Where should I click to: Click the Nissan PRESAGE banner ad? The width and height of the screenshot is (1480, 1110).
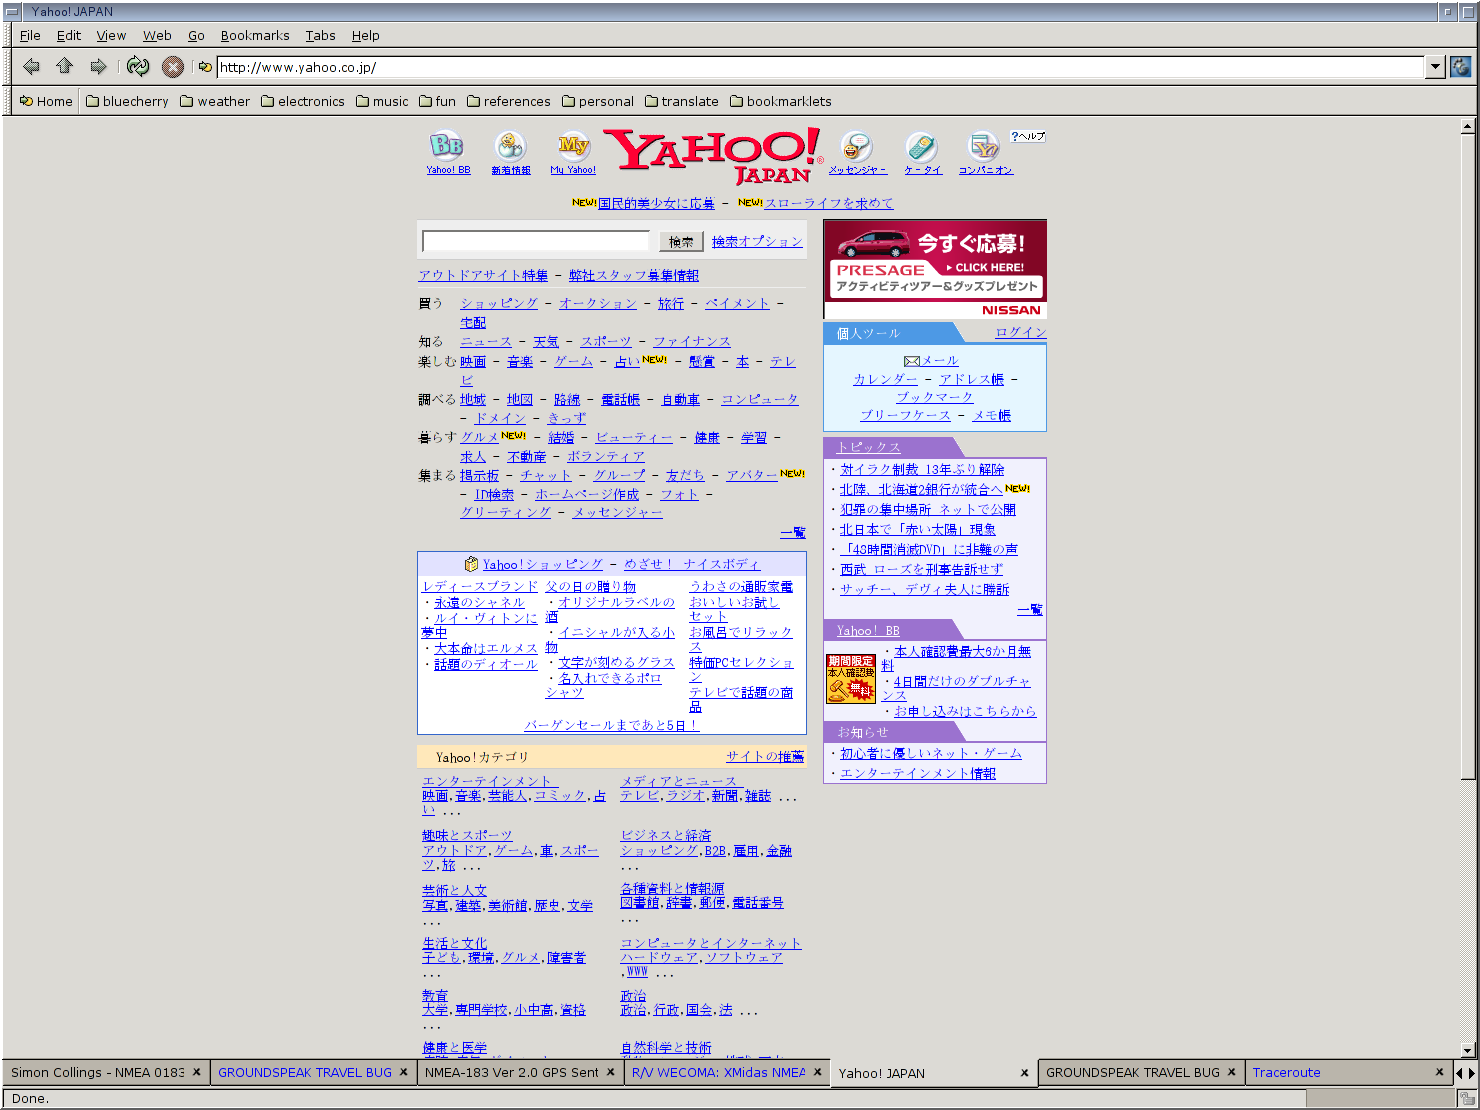pos(935,269)
